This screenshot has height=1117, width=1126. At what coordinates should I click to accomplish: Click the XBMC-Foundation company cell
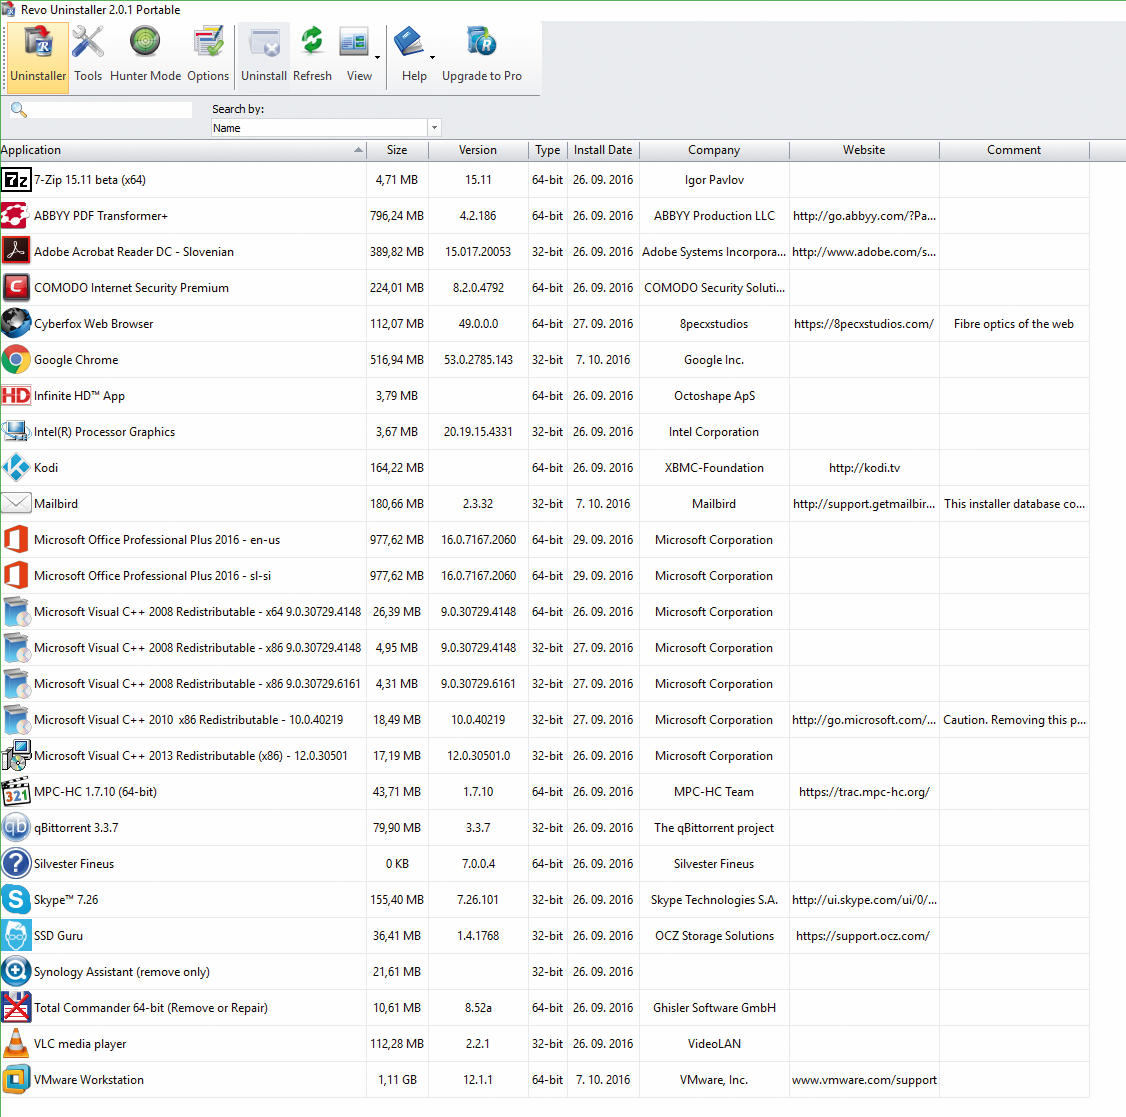click(714, 468)
